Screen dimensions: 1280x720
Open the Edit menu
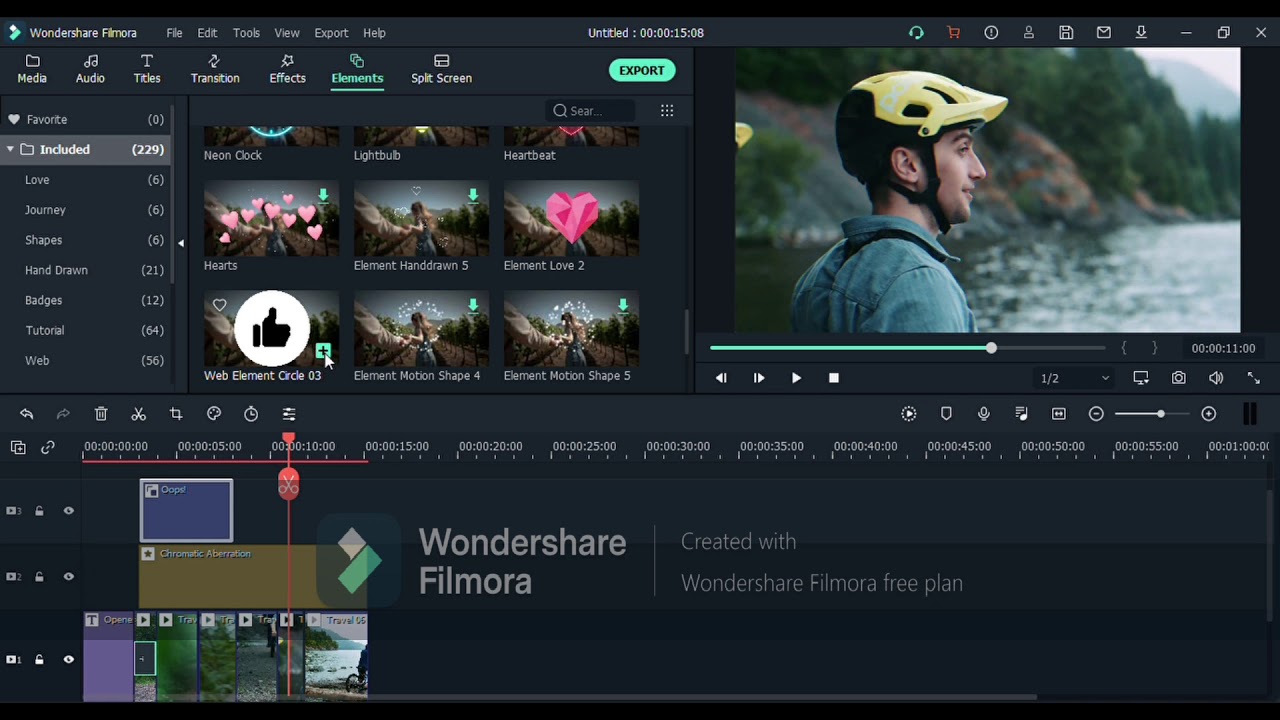(x=207, y=33)
